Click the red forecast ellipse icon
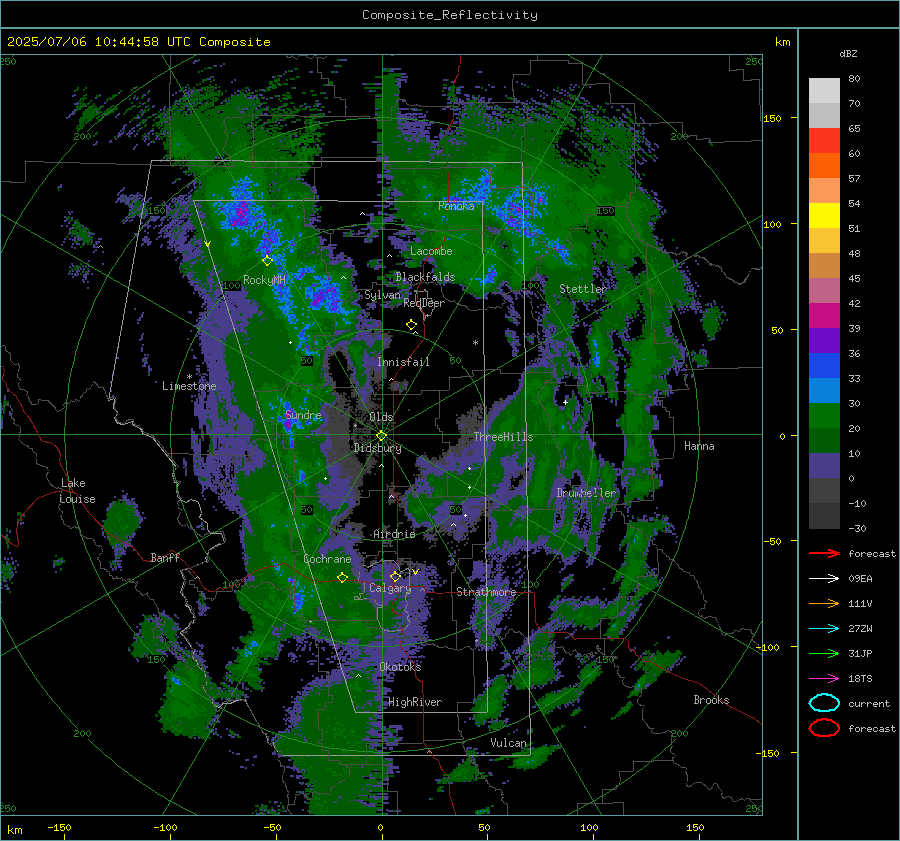Screen dimensions: 900x841 (824, 728)
